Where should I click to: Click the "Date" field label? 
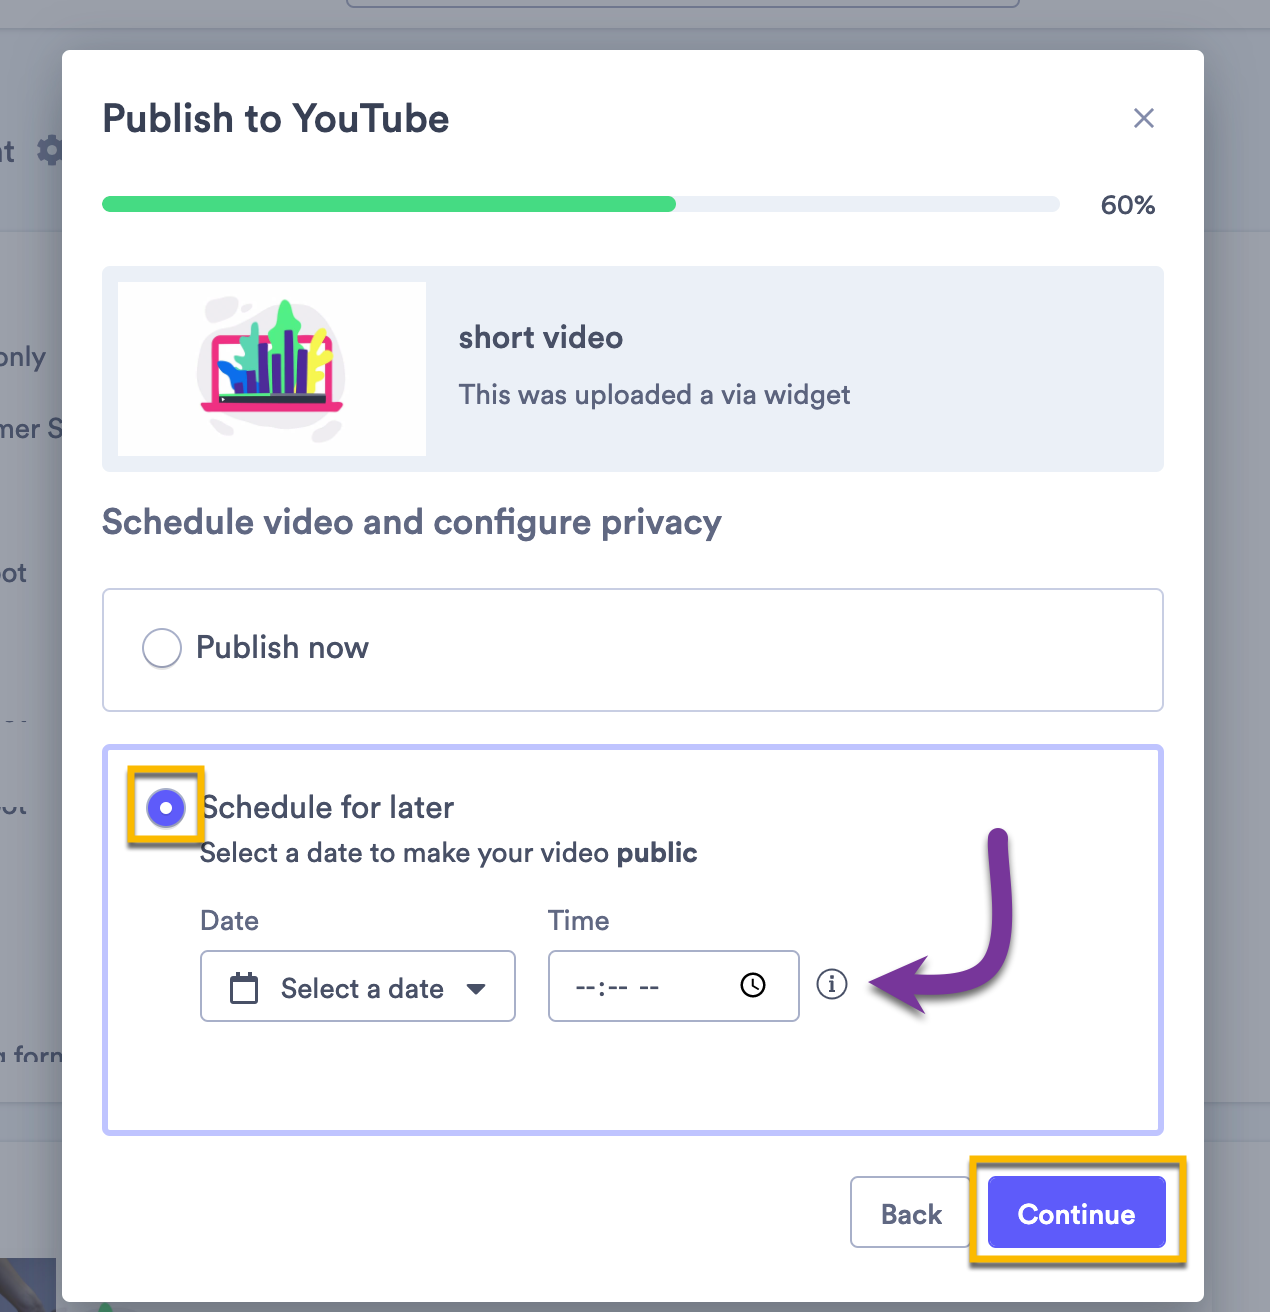click(x=230, y=921)
